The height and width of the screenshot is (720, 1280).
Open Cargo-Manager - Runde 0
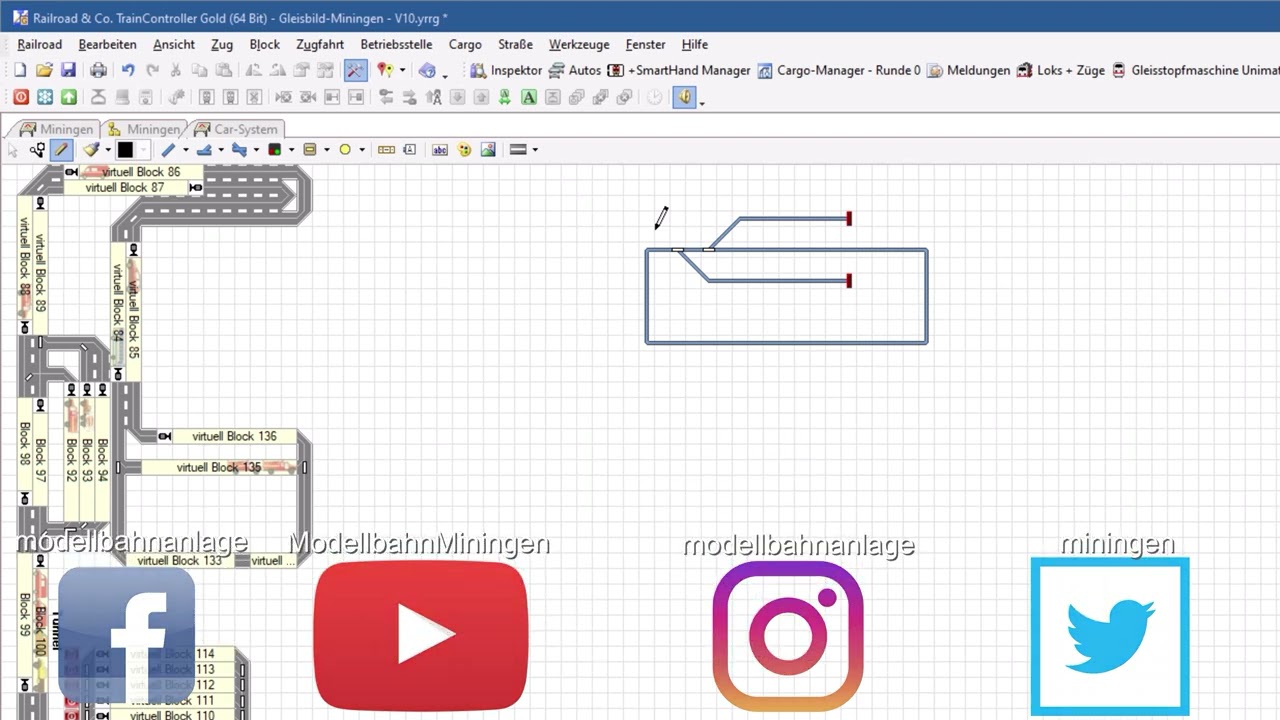[x=839, y=70]
